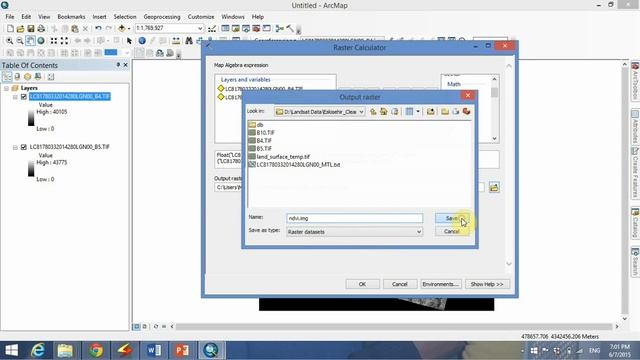Click the Fixed Zoom In icon
The image size is (640, 360).
tap(53, 41)
